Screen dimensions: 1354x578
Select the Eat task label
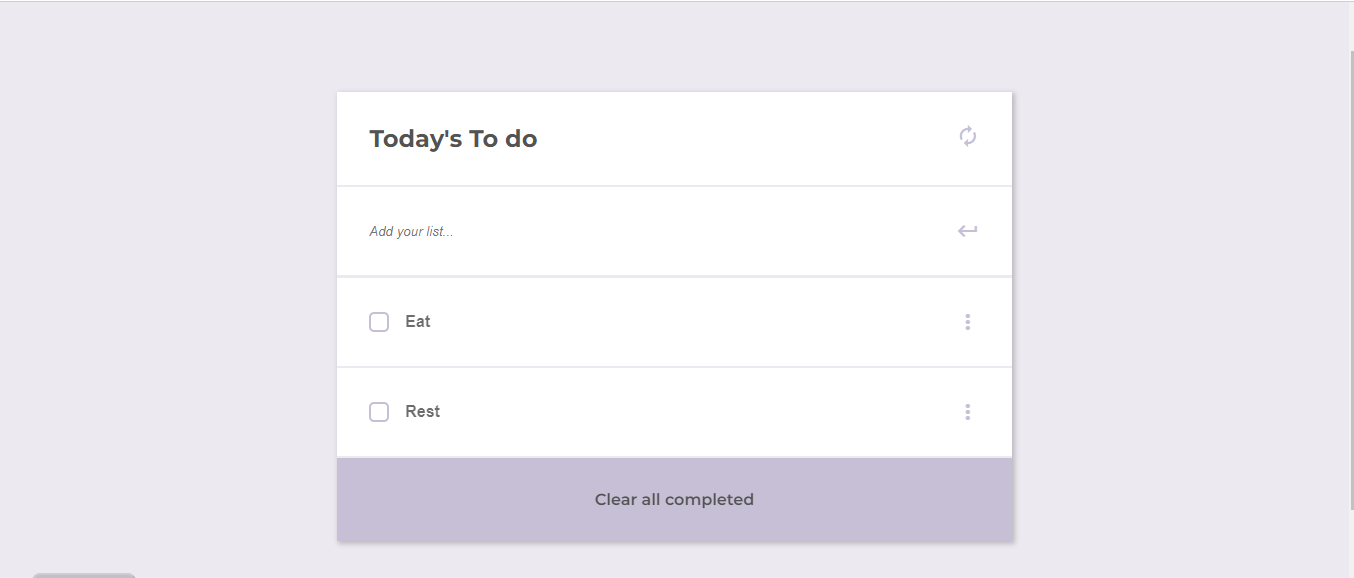pos(418,322)
